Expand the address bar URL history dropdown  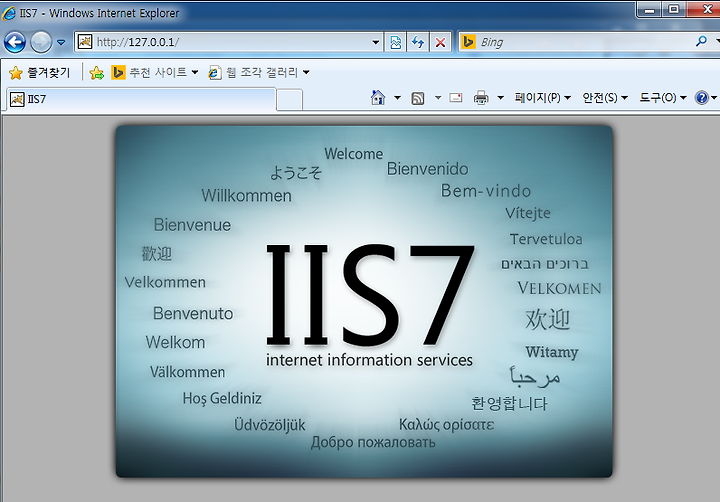(x=376, y=42)
